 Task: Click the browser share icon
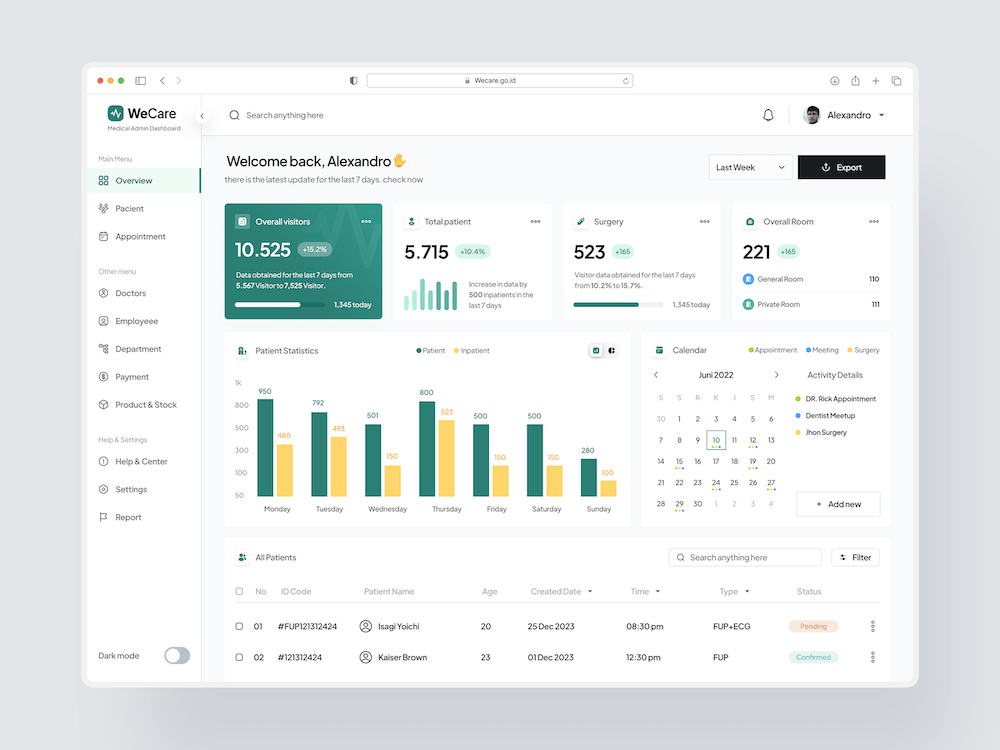(855, 81)
